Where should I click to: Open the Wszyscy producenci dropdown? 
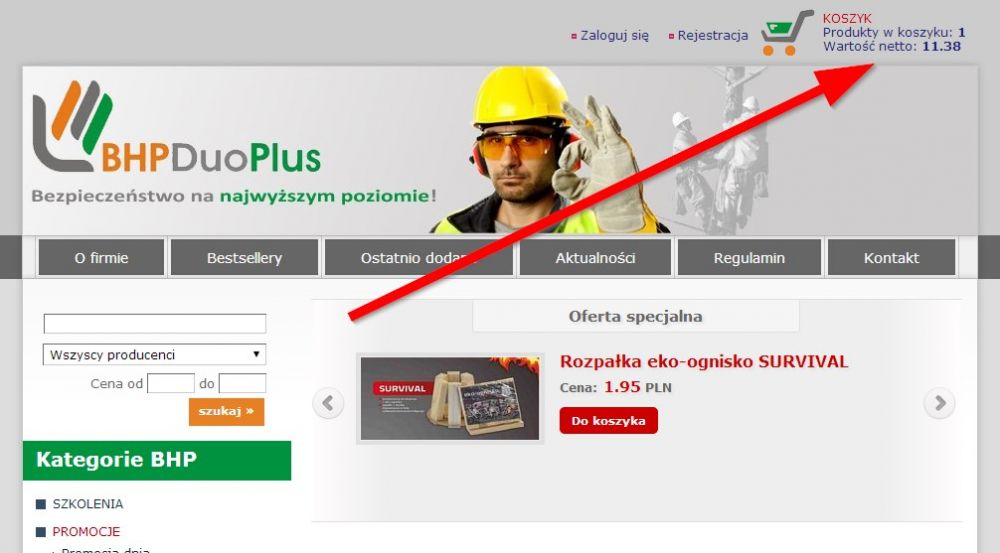(x=154, y=355)
